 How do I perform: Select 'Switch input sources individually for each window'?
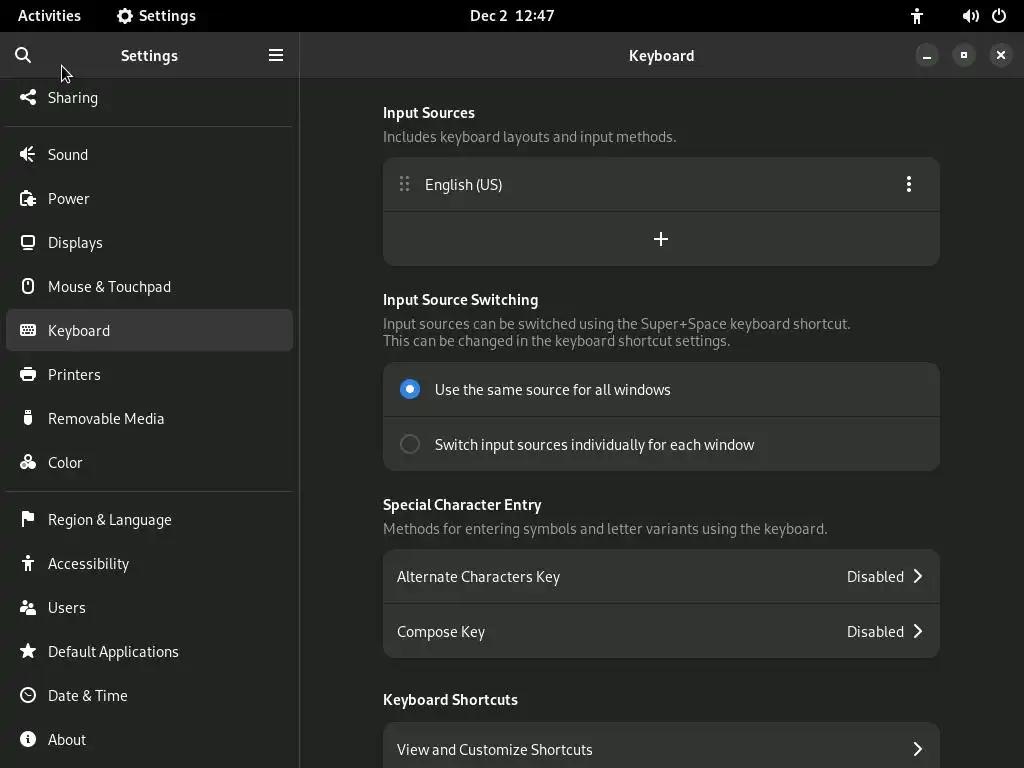[x=410, y=444]
